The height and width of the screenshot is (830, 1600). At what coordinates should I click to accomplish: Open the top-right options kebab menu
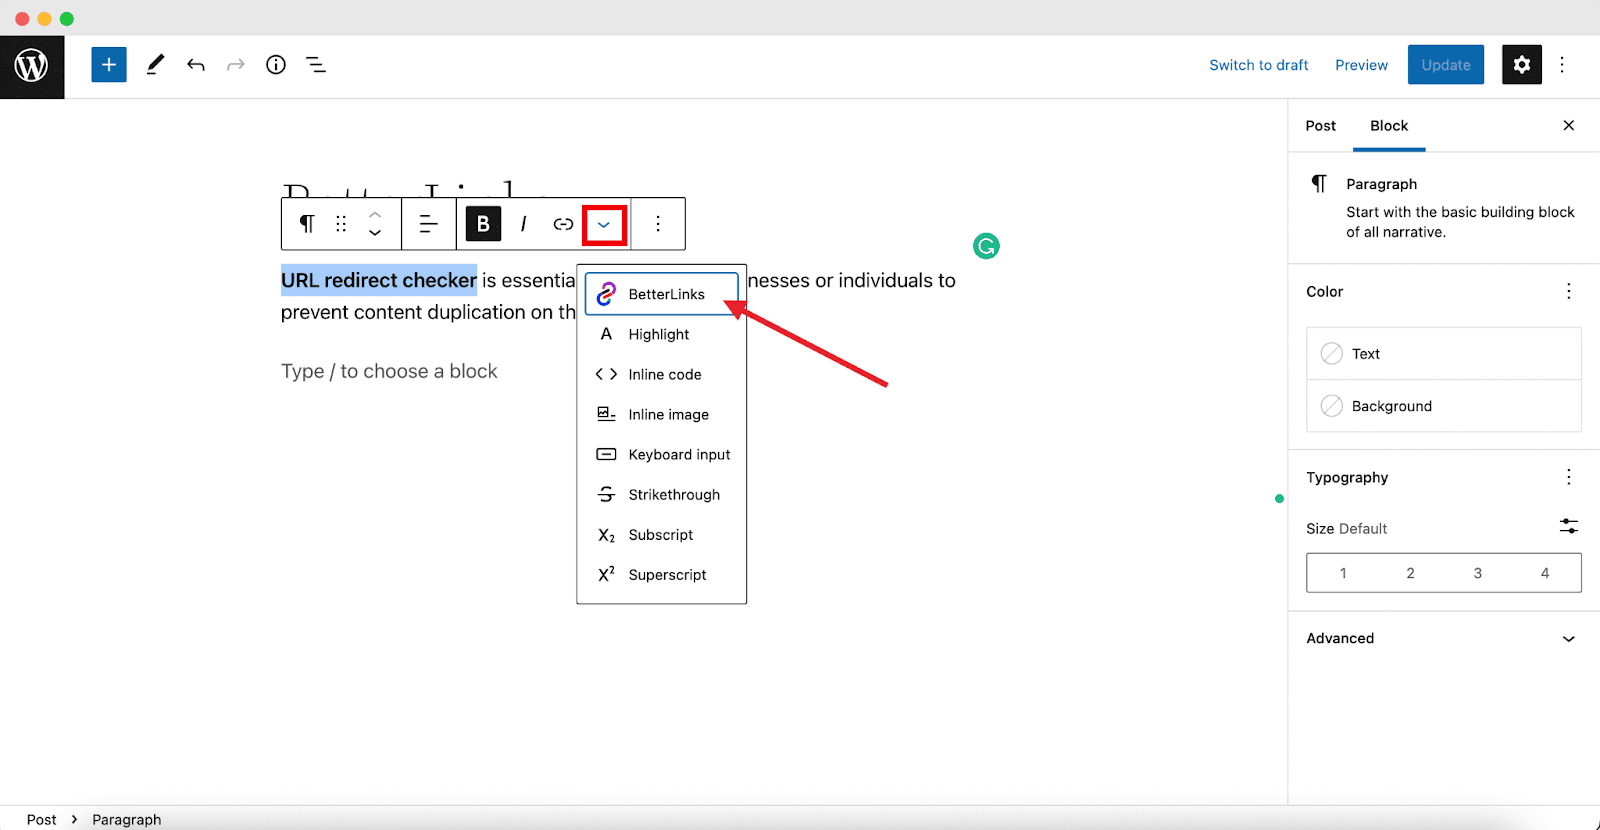click(1562, 65)
